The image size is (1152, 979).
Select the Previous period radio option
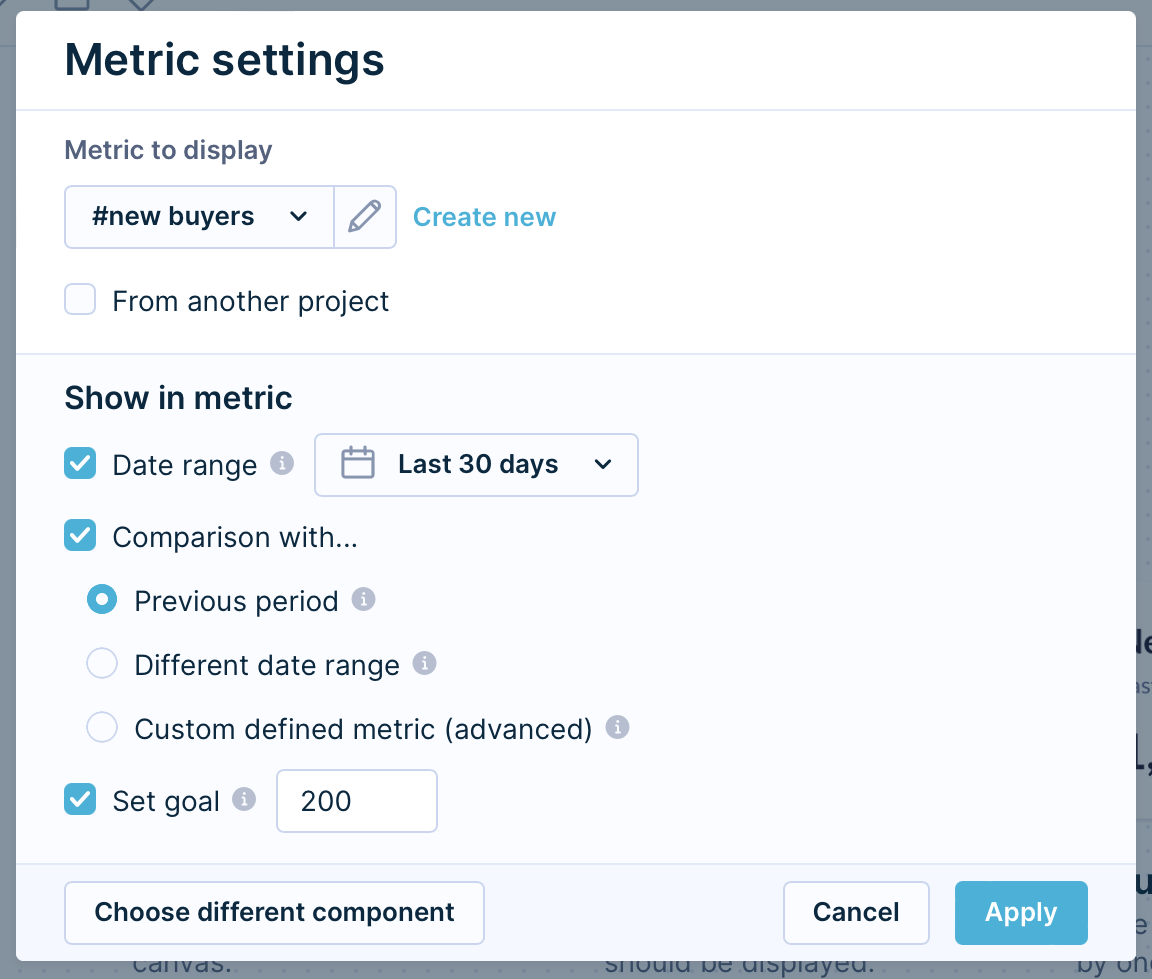[102, 600]
